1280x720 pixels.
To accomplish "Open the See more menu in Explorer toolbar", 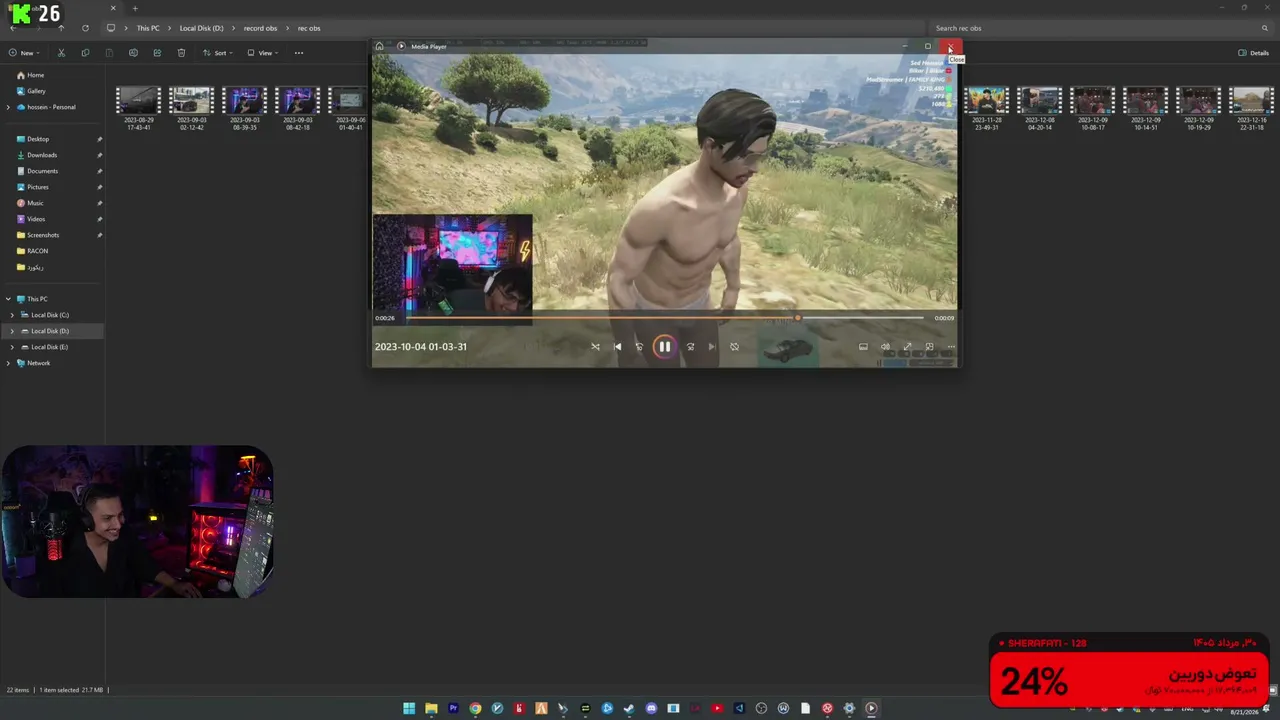I will point(298,53).
